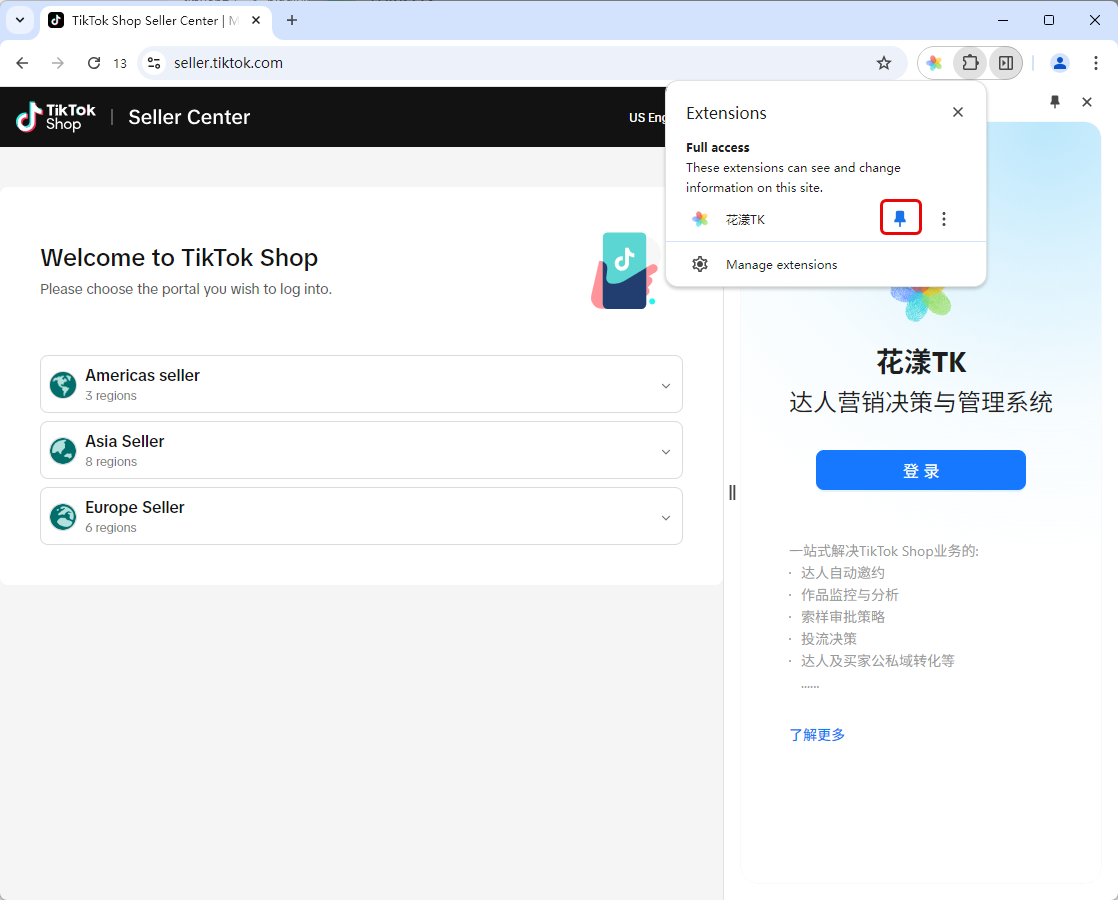Screen dimensions: 1118x900
Task: Click the blue 登录 login button
Action: (x=920, y=470)
